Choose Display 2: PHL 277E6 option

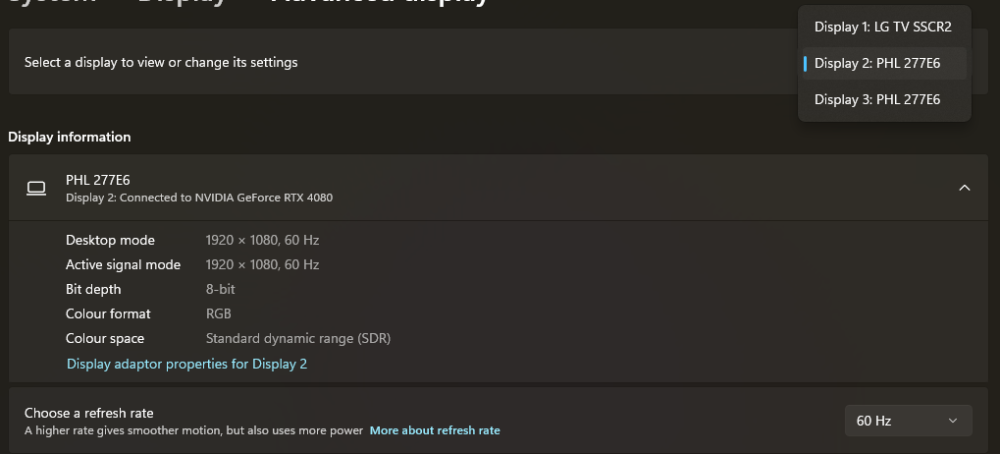click(877, 63)
